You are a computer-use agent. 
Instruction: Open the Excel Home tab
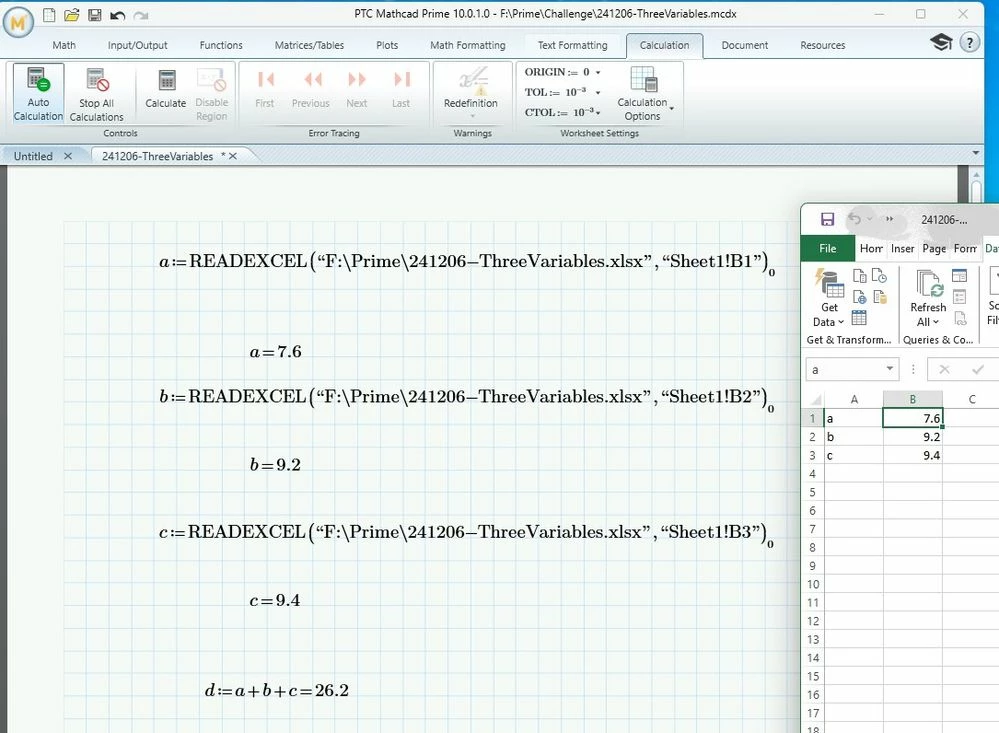[871, 249]
